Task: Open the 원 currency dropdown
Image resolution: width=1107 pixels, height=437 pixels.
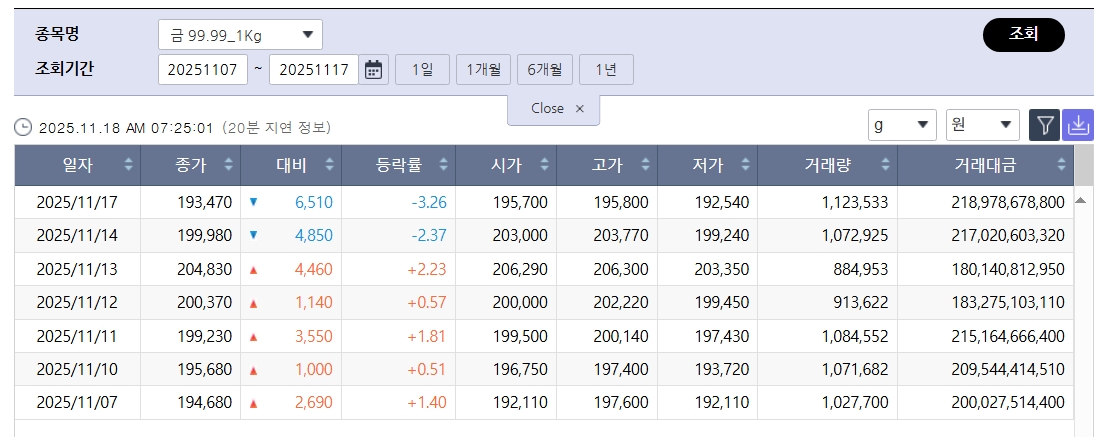Action: tap(983, 125)
